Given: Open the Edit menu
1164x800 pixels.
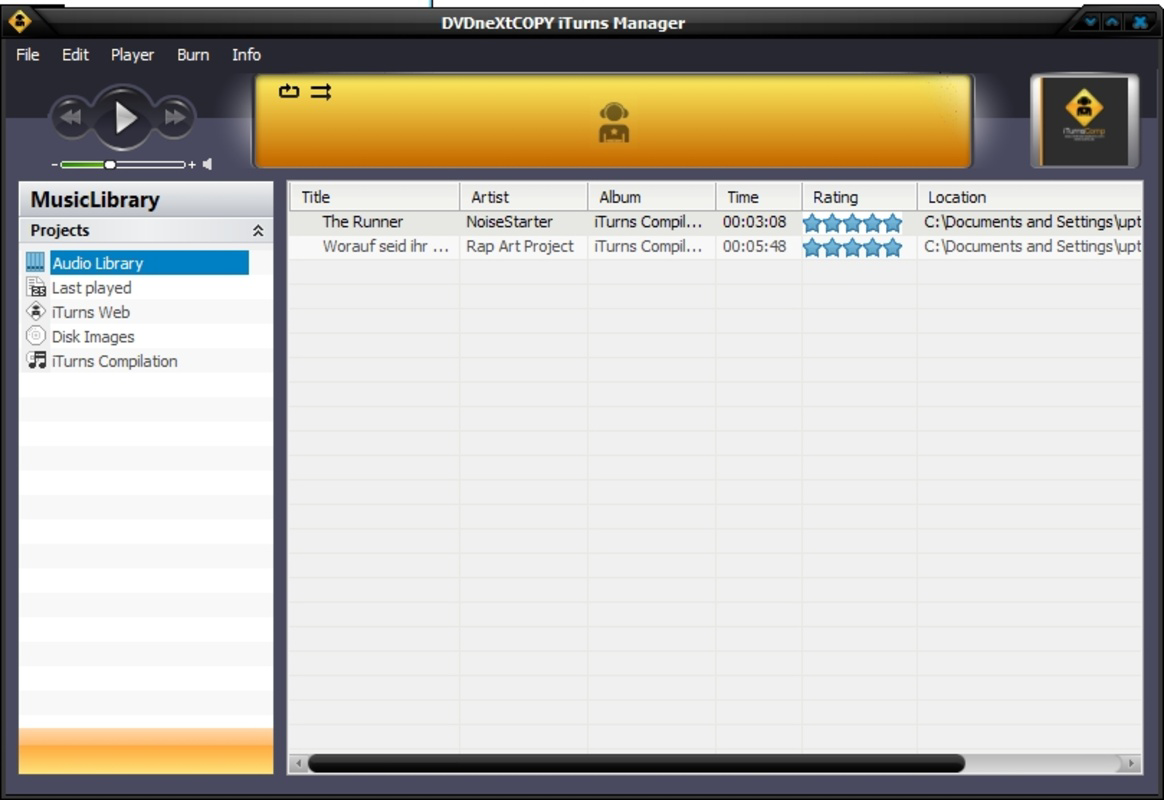Looking at the screenshot, I should click(75, 55).
